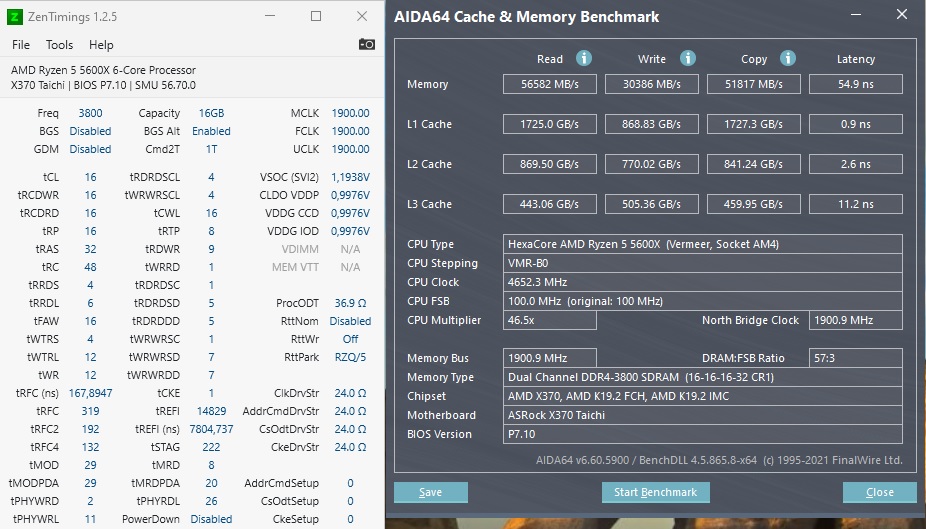Screen dimensions: 926x529
Task: Click the VSOC (SVI2) value 1,1938V
Action: [x=350, y=177]
